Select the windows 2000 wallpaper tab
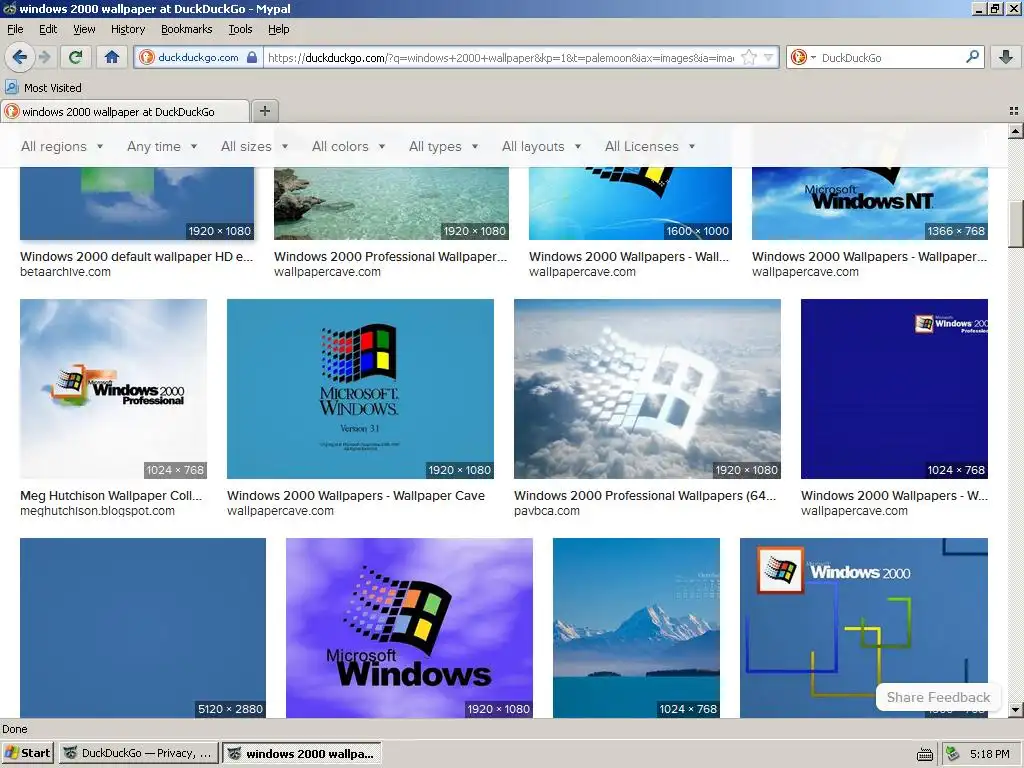1024x768 pixels. (x=125, y=112)
